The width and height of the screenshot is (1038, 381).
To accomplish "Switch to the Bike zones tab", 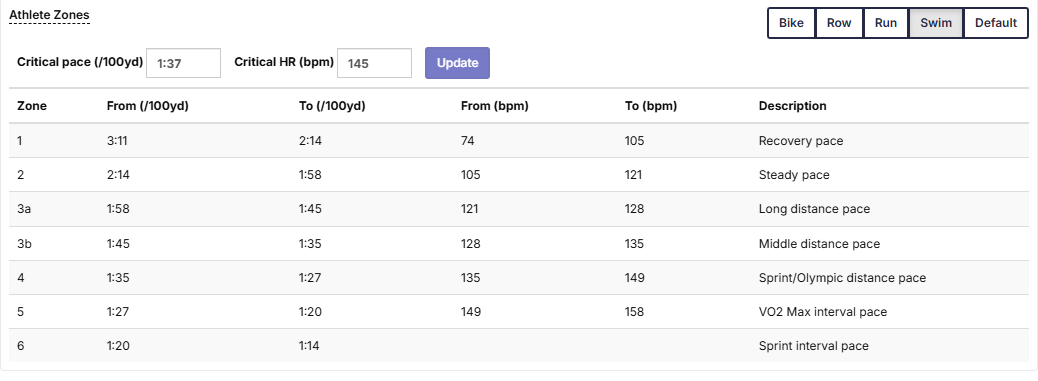I will pos(791,23).
